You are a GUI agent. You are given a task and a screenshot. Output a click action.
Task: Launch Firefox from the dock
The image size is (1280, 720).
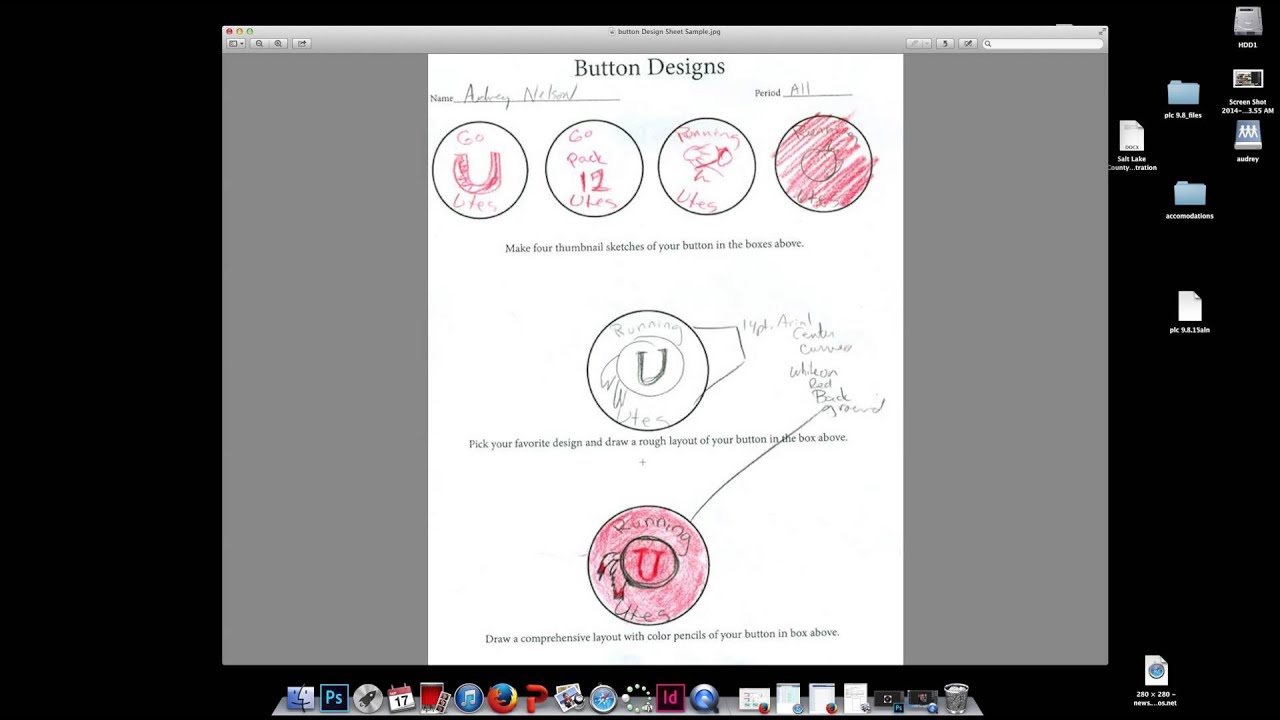coord(502,698)
